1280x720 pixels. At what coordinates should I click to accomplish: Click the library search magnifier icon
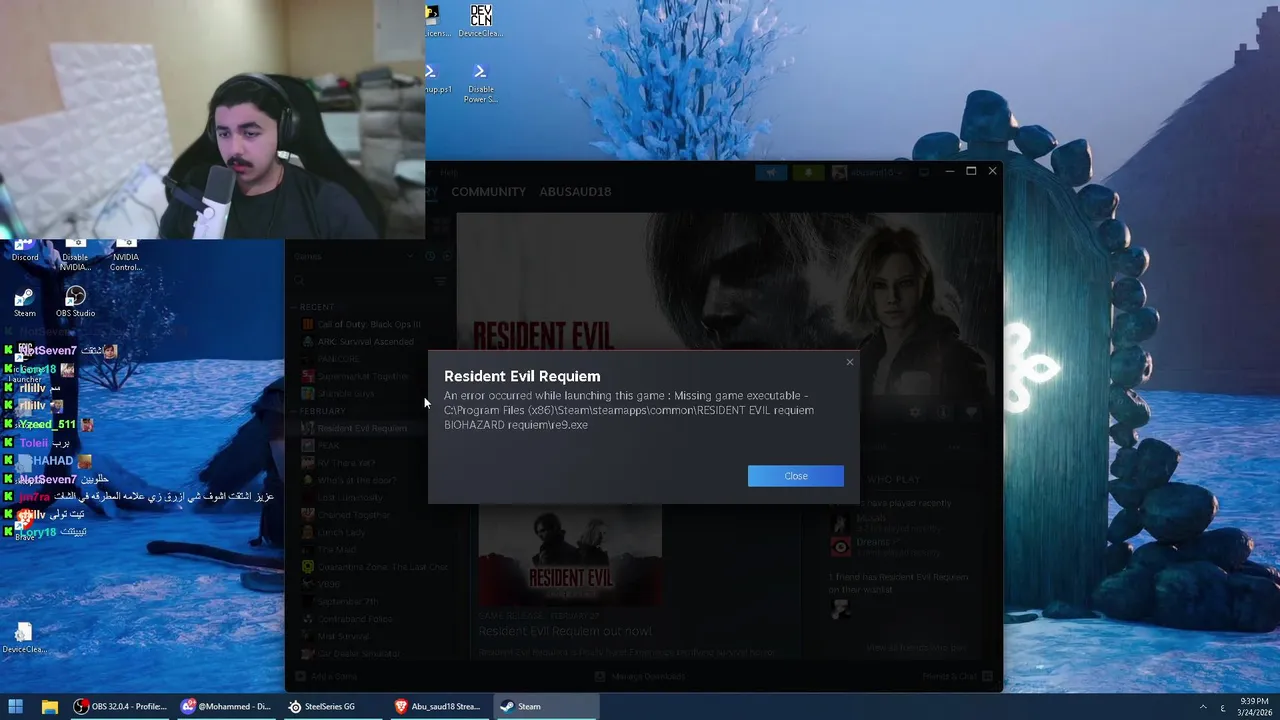point(298,282)
